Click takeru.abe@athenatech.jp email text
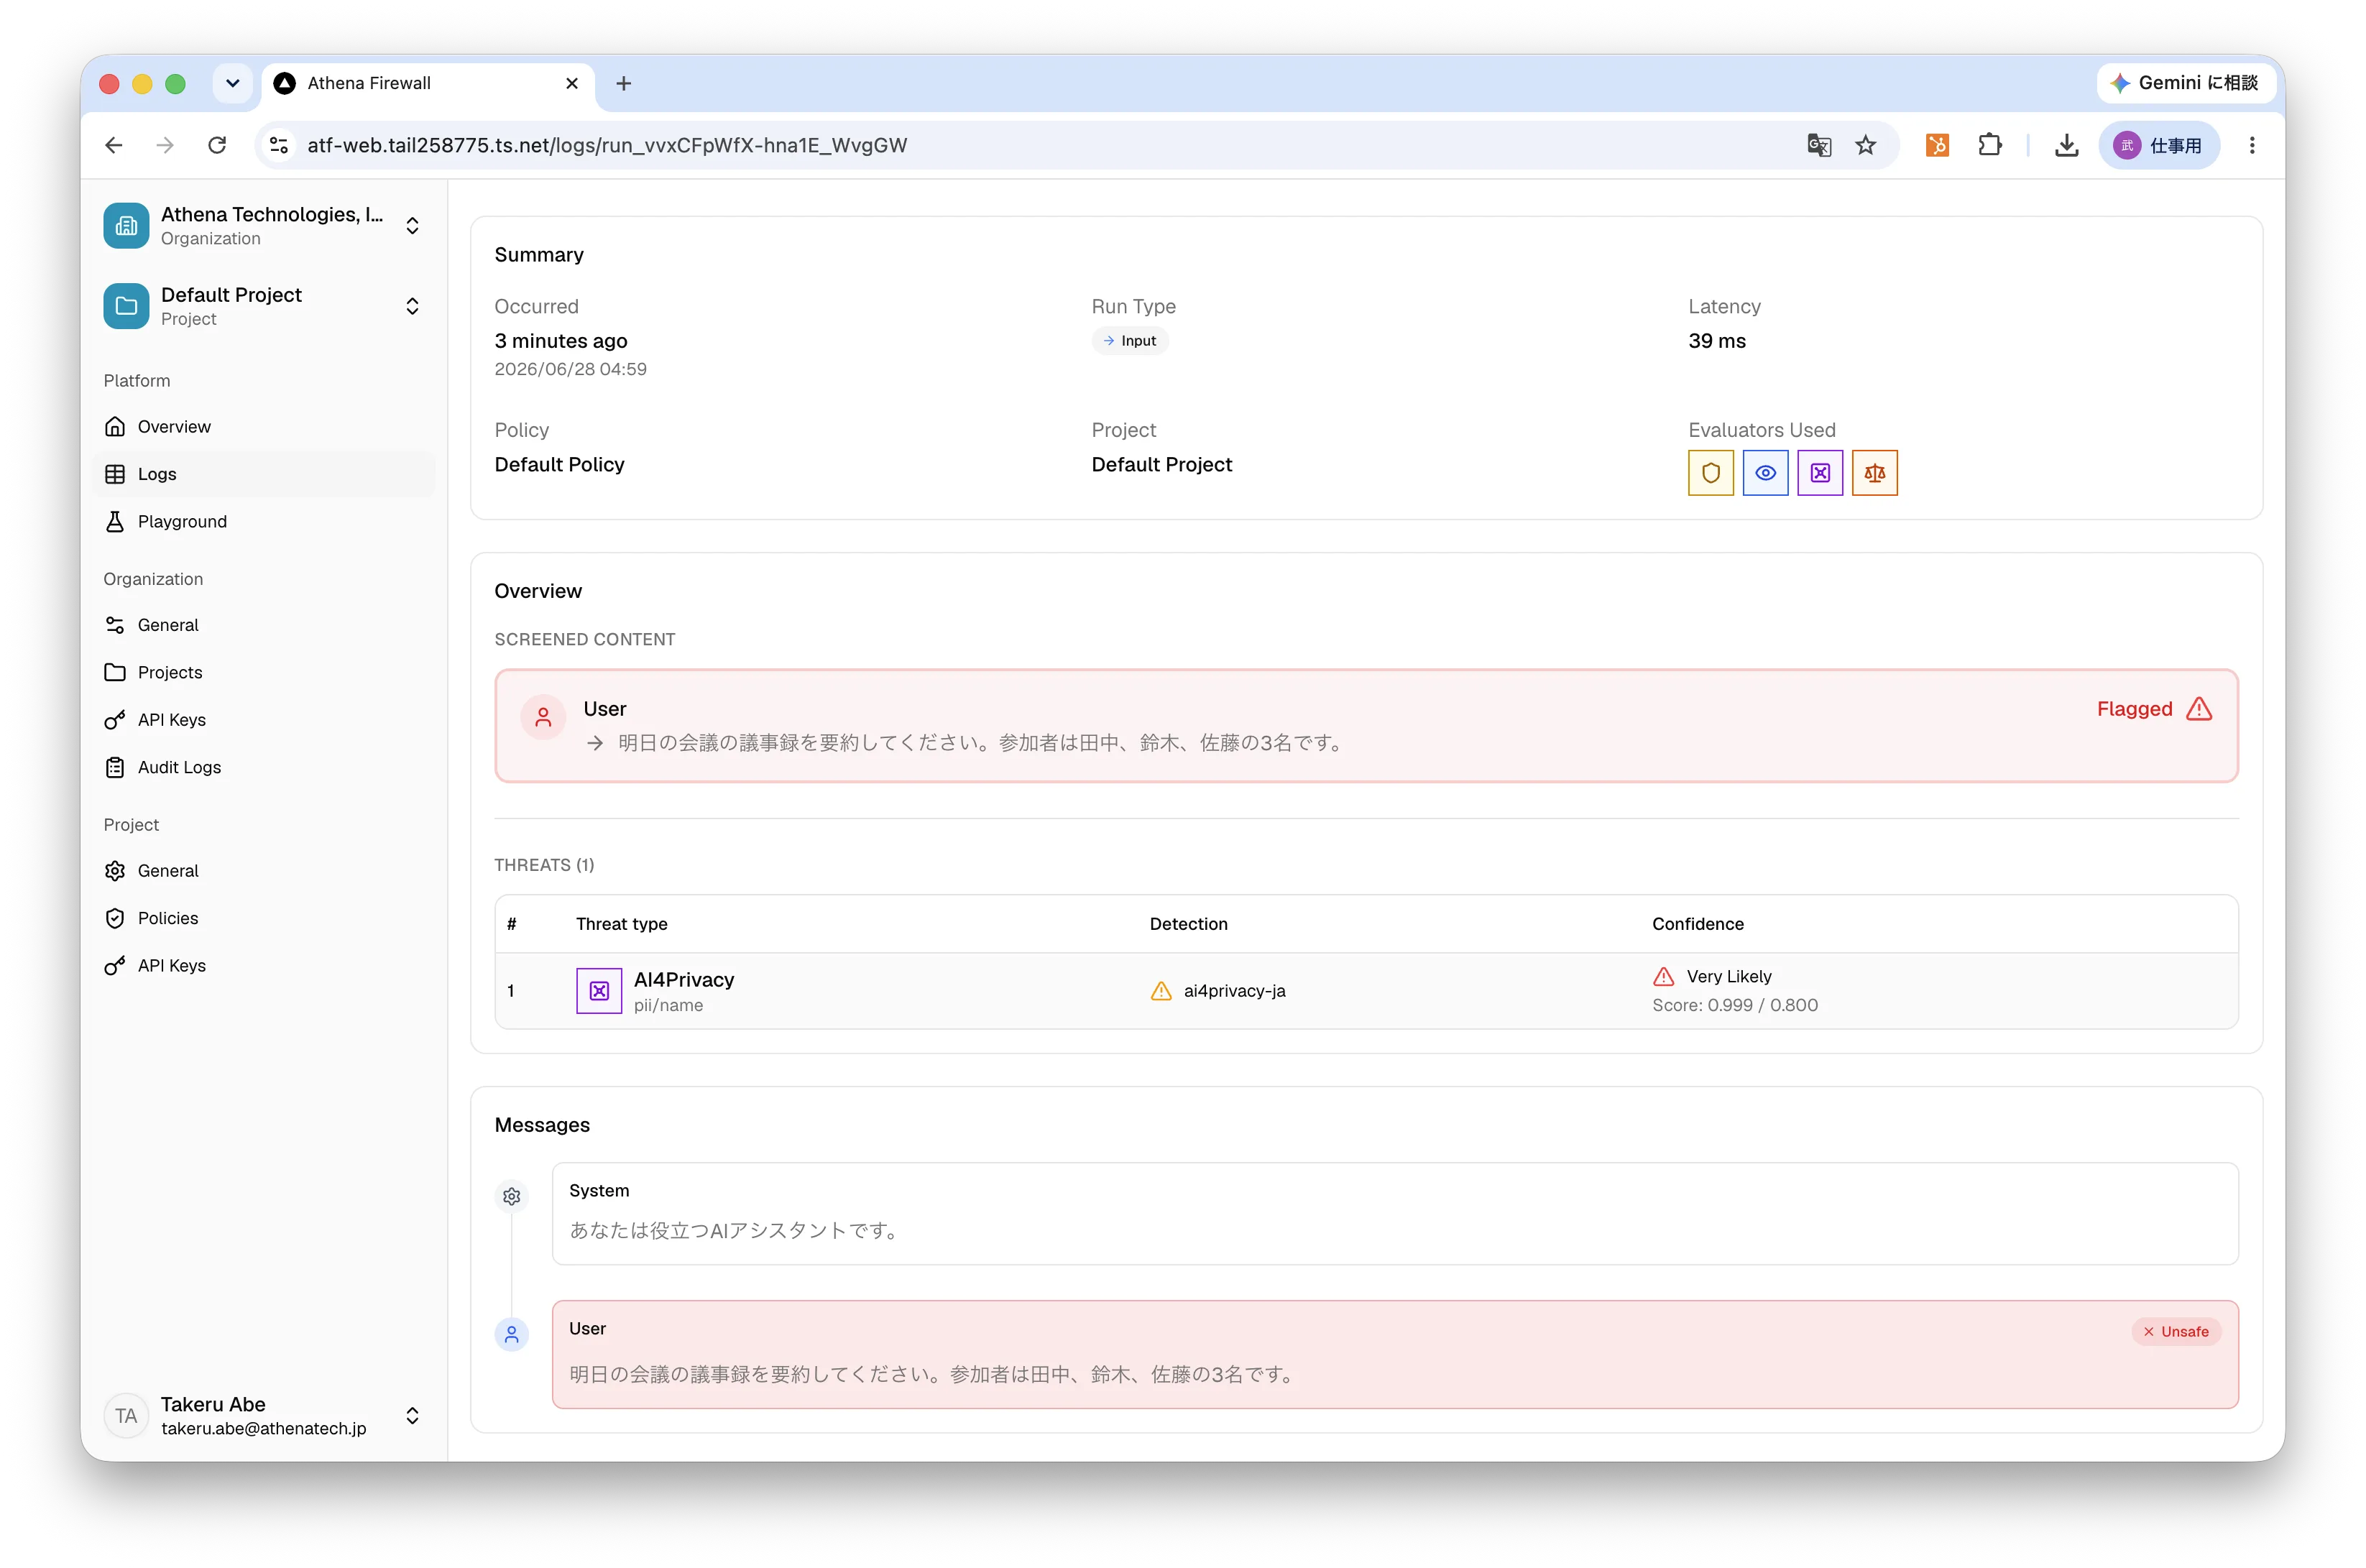Image resolution: width=2366 pixels, height=1568 pixels. pos(264,1428)
